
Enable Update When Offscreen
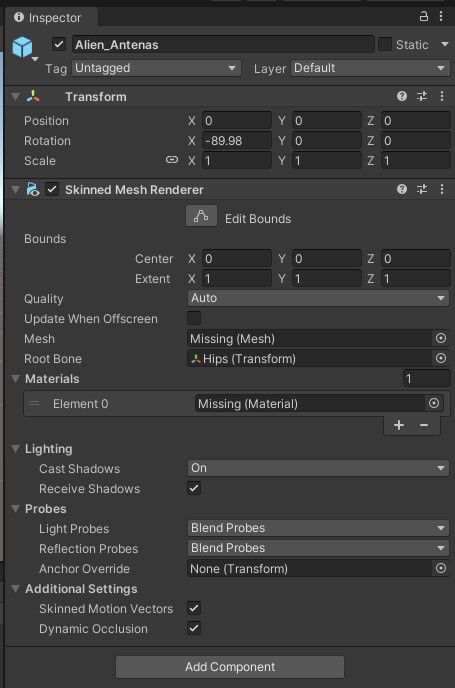193,318
